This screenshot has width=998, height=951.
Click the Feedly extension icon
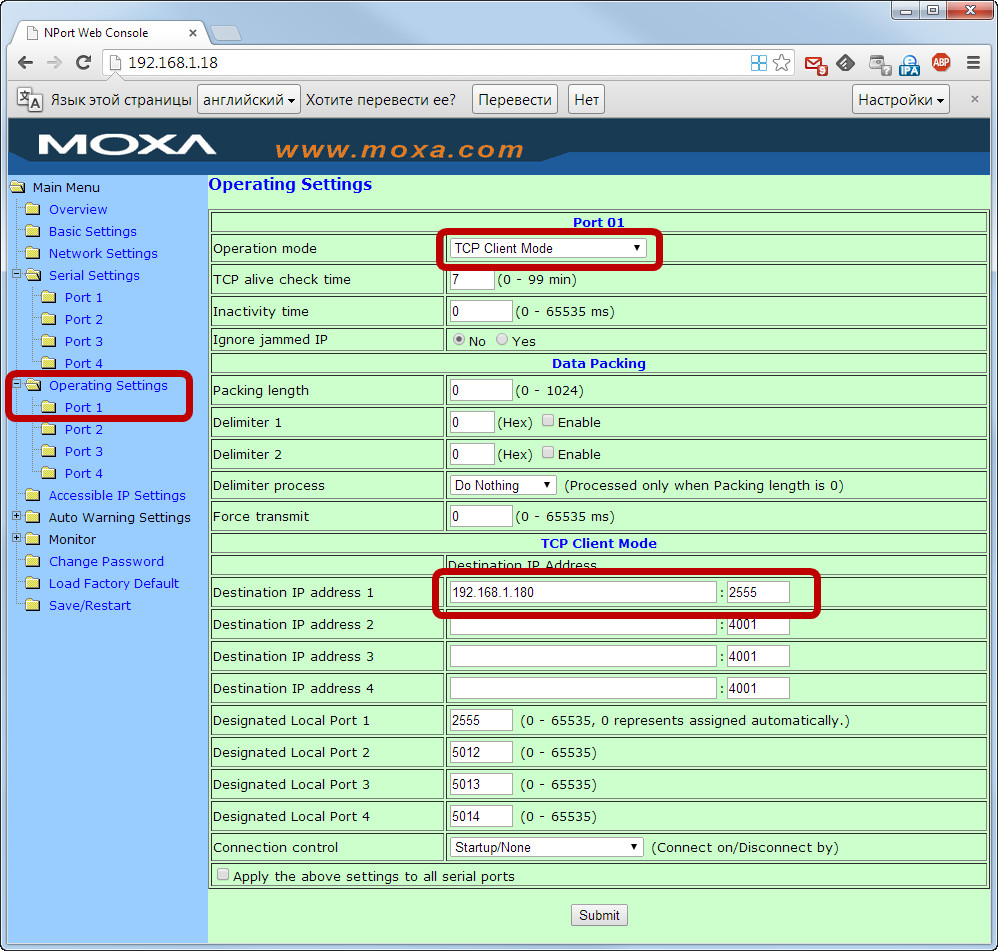pyautogui.click(x=846, y=63)
